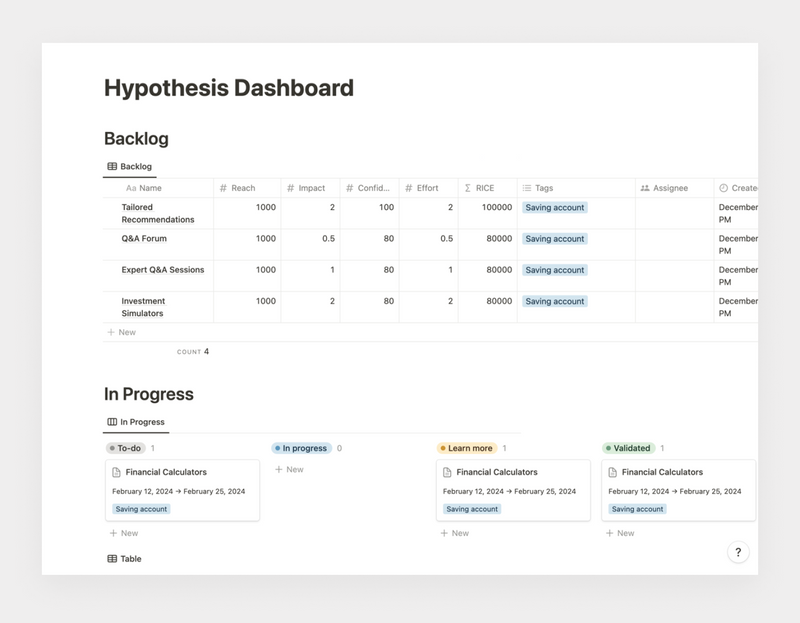Open the Q&A Forum row
The width and height of the screenshot is (800, 623).
(144, 238)
